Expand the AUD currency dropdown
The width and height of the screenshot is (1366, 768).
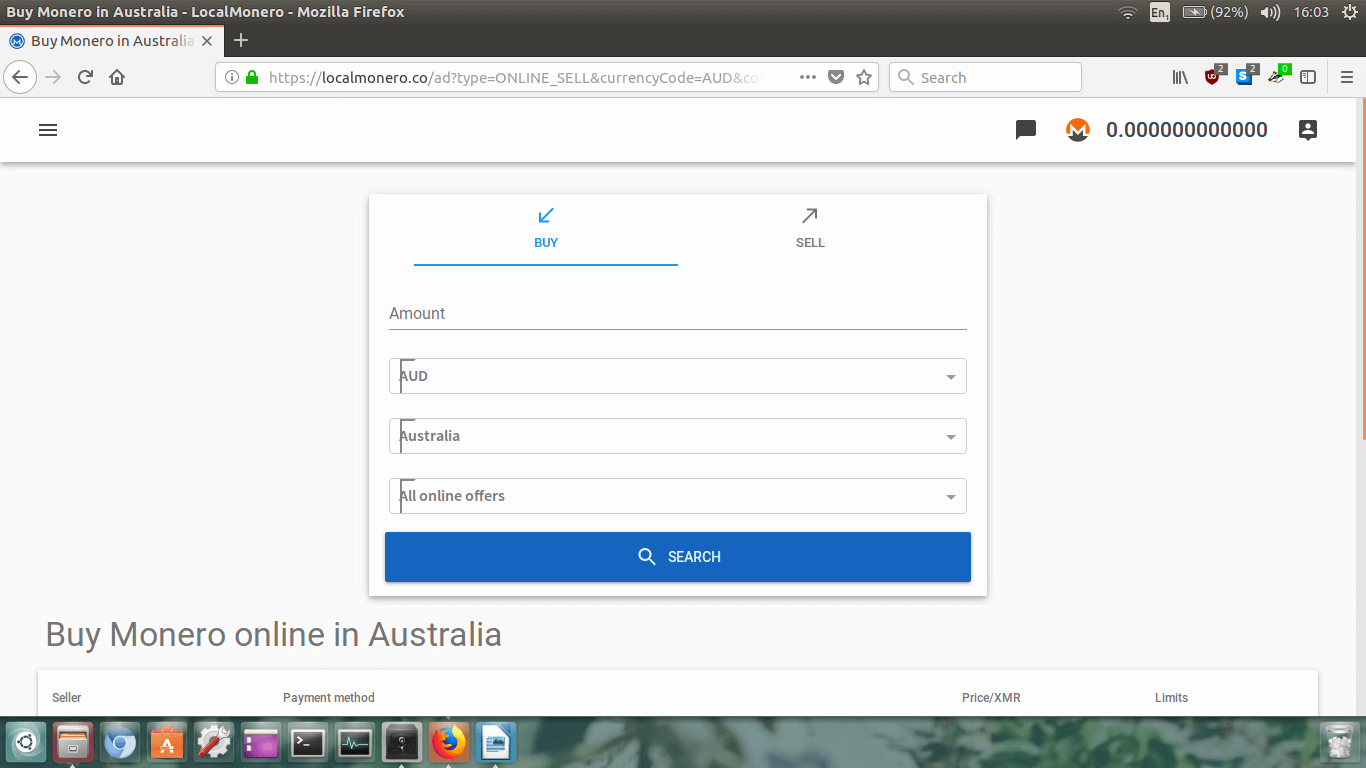pos(678,376)
